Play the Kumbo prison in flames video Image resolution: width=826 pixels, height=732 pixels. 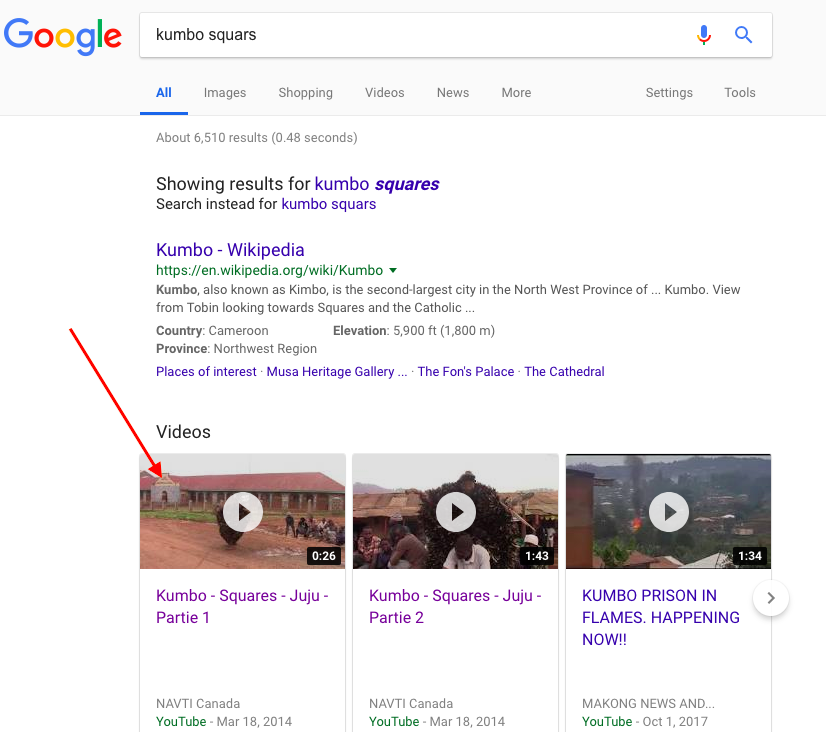668,512
